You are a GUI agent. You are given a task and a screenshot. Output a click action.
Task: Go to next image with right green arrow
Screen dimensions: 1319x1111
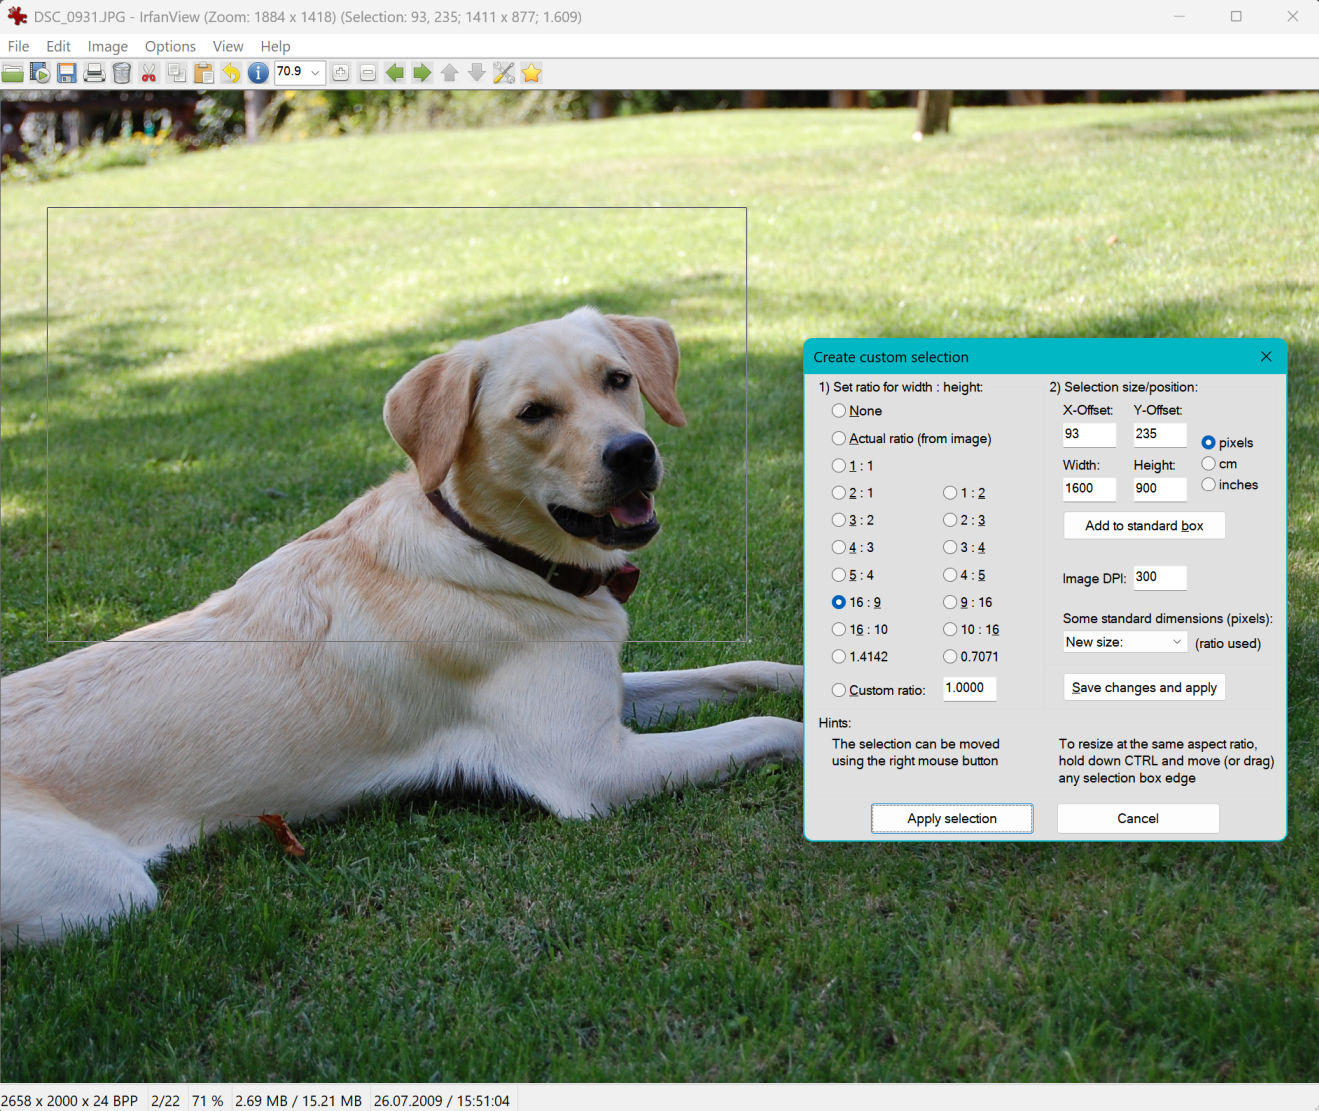pyautogui.click(x=422, y=73)
